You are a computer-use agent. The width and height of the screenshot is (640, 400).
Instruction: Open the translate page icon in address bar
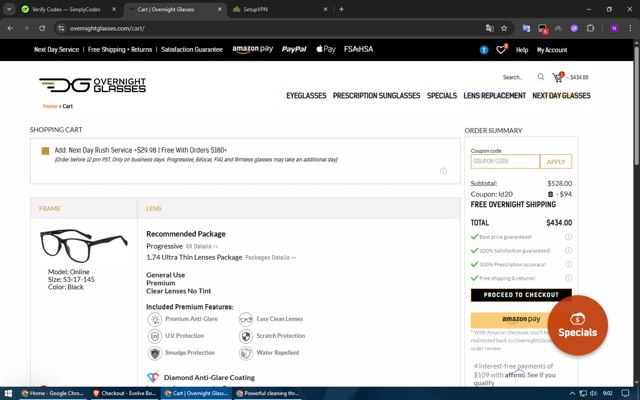(489, 28)
